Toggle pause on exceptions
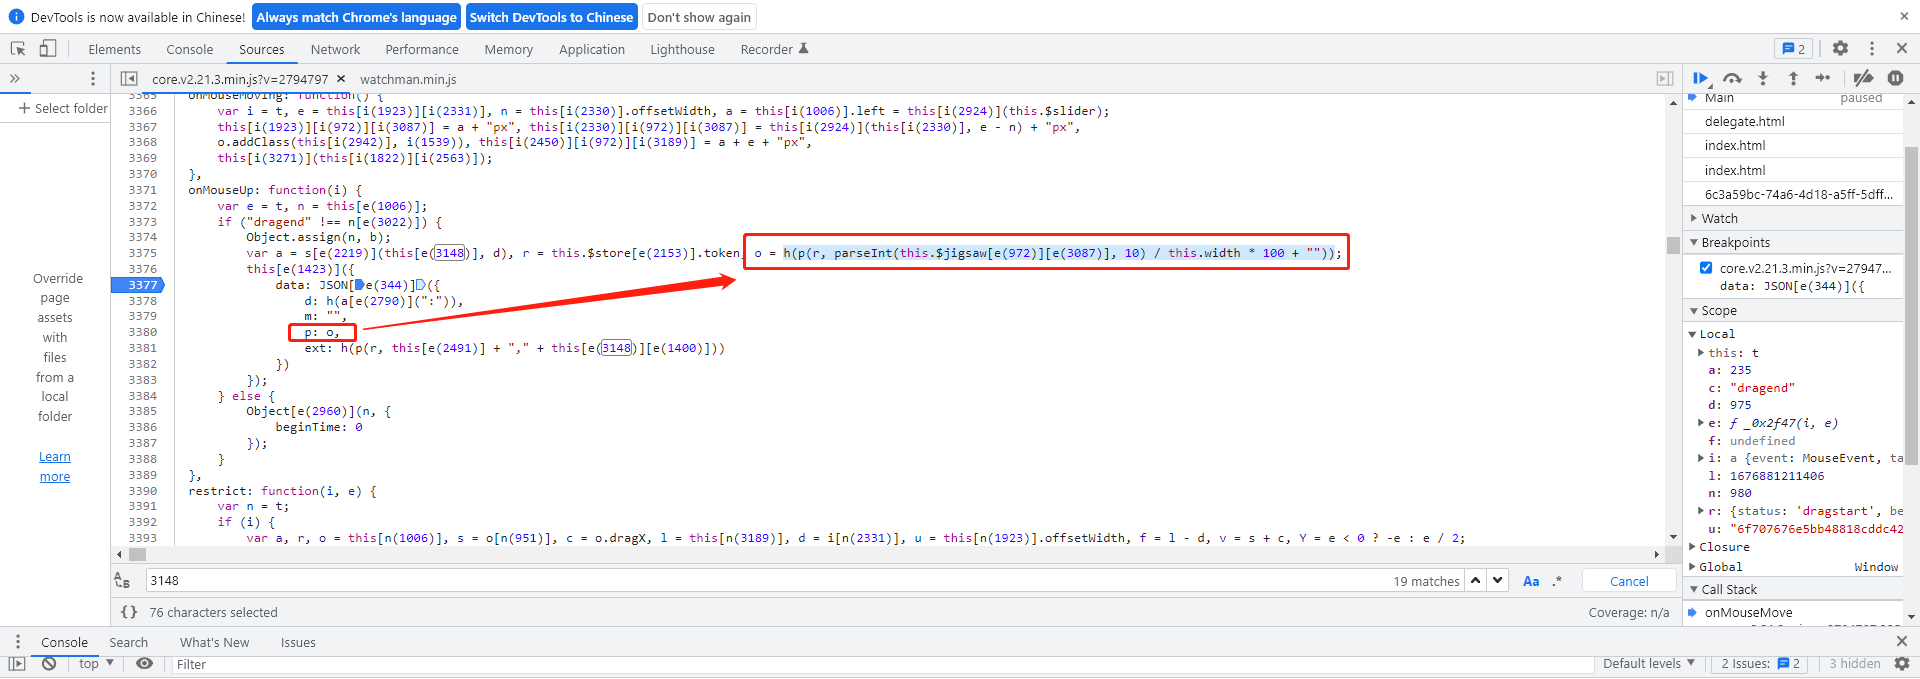Viewport: 1920px width, 679px height. (1895, 78)
